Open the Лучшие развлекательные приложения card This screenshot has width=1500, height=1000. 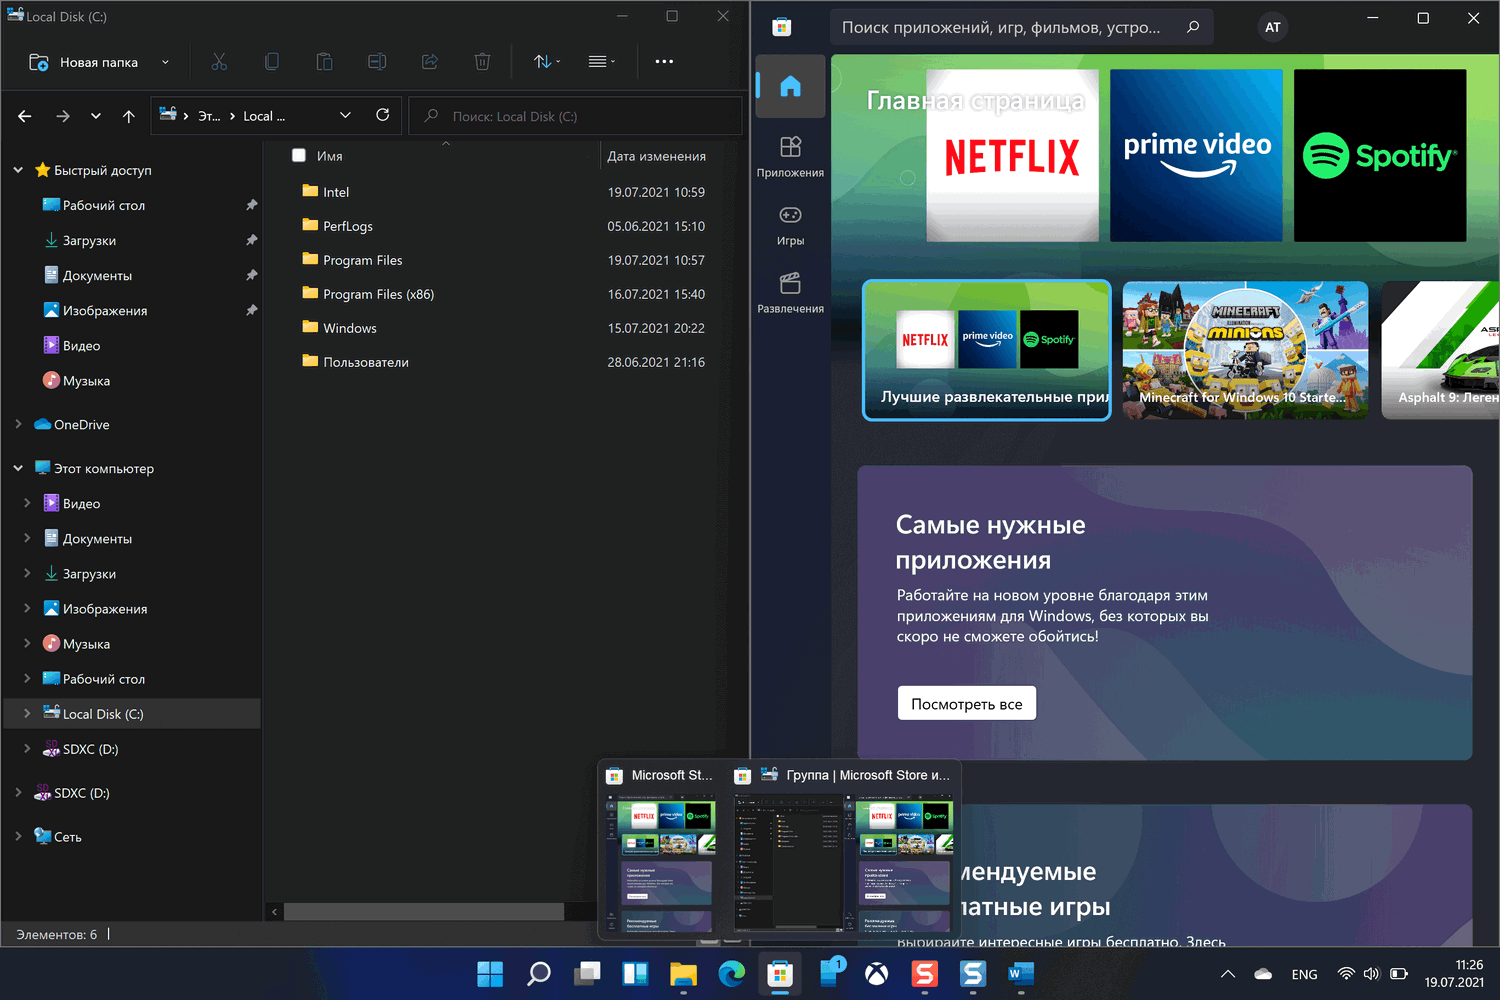(987, 350)
